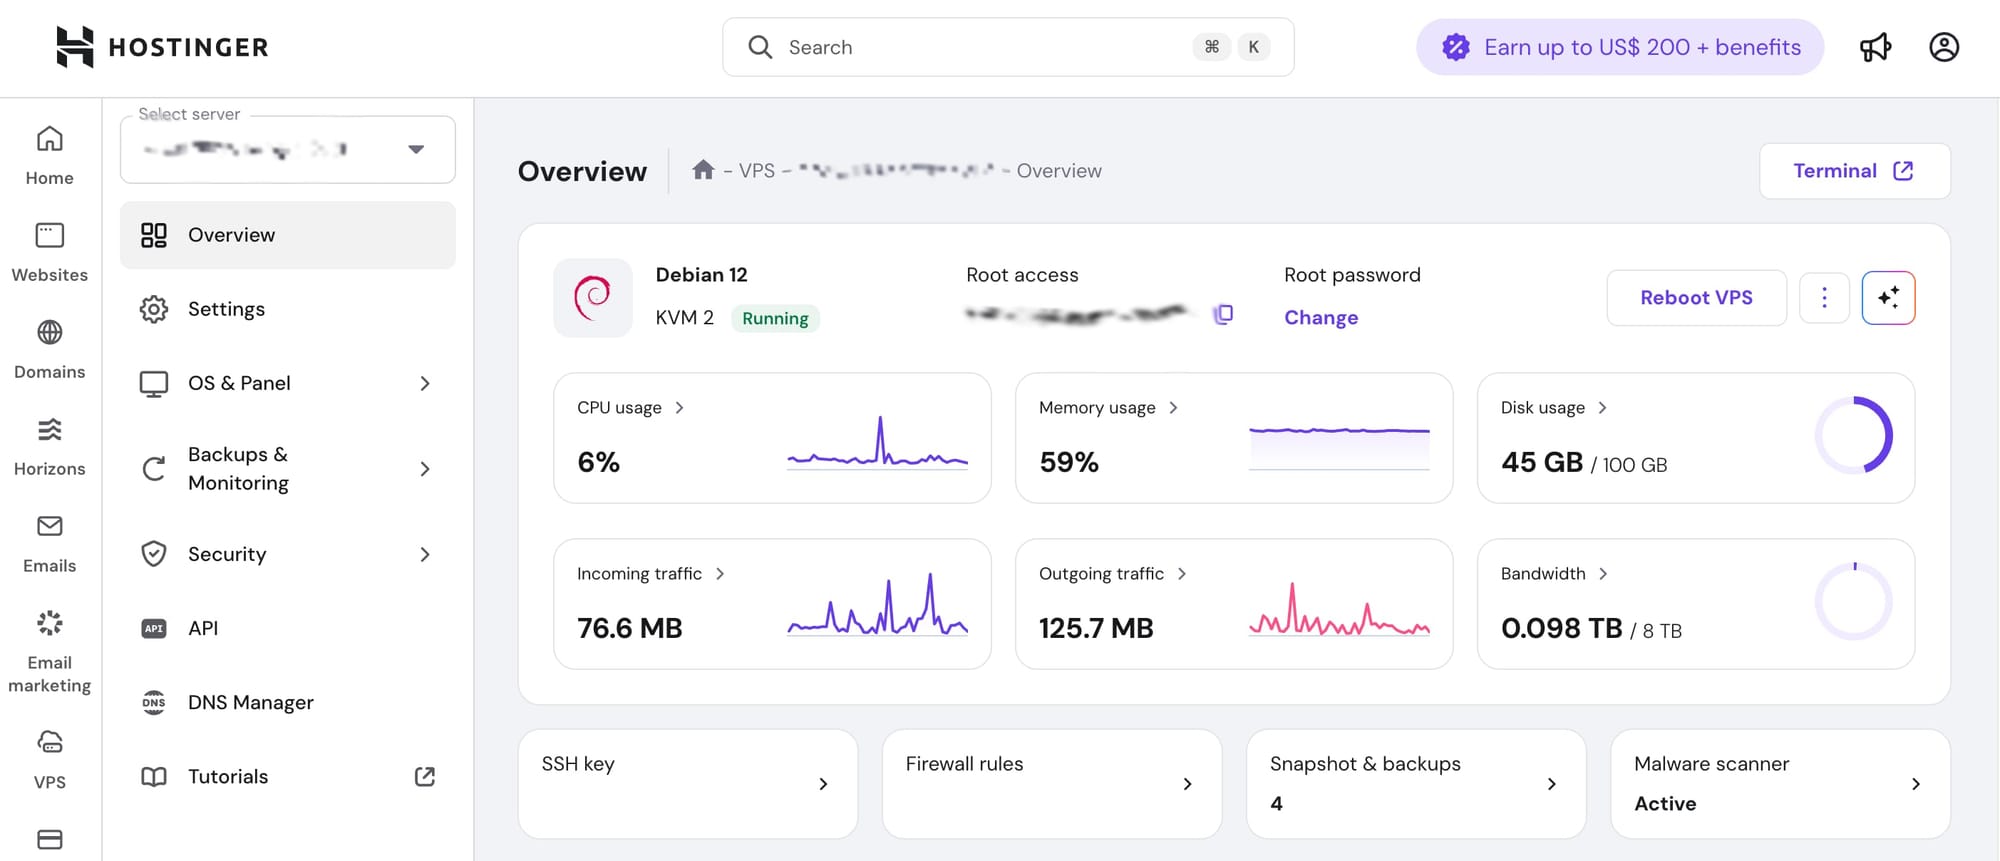
Task: Open the user account profile icon
Action: tap(1943, 47)
